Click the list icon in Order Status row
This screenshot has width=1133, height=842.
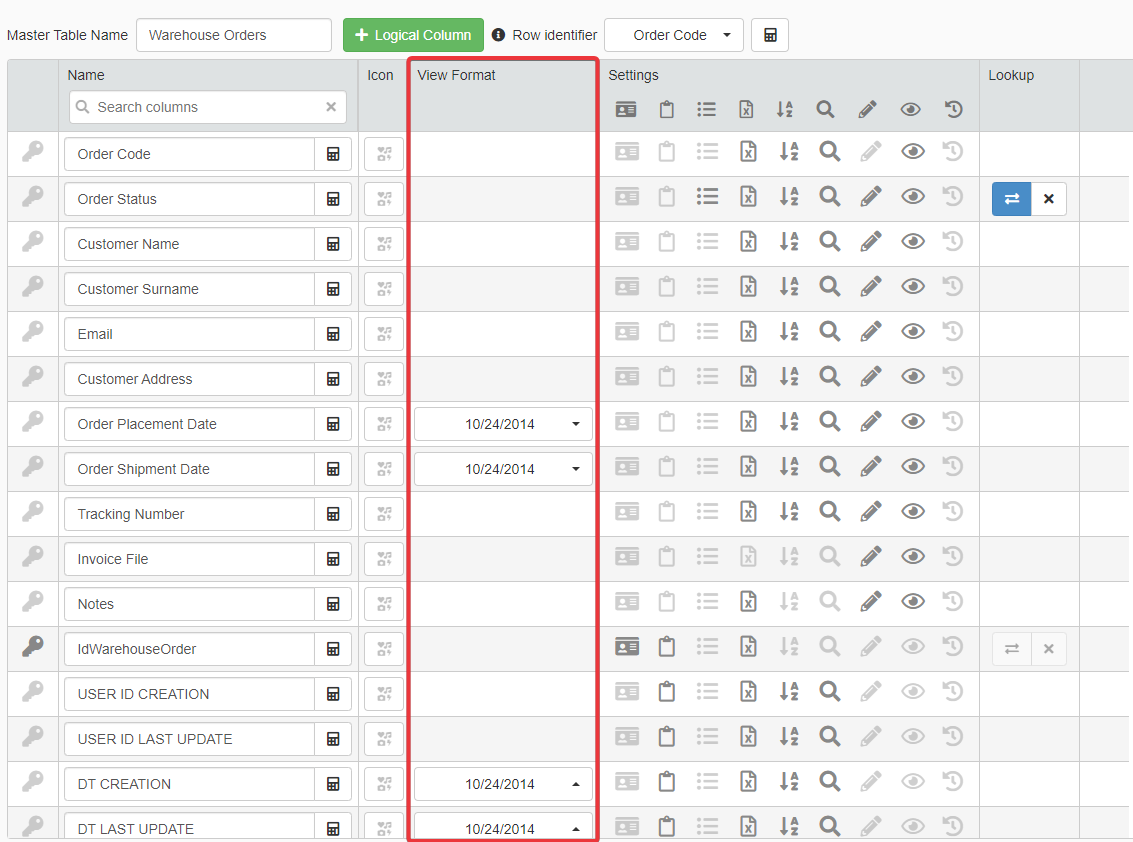707,197
